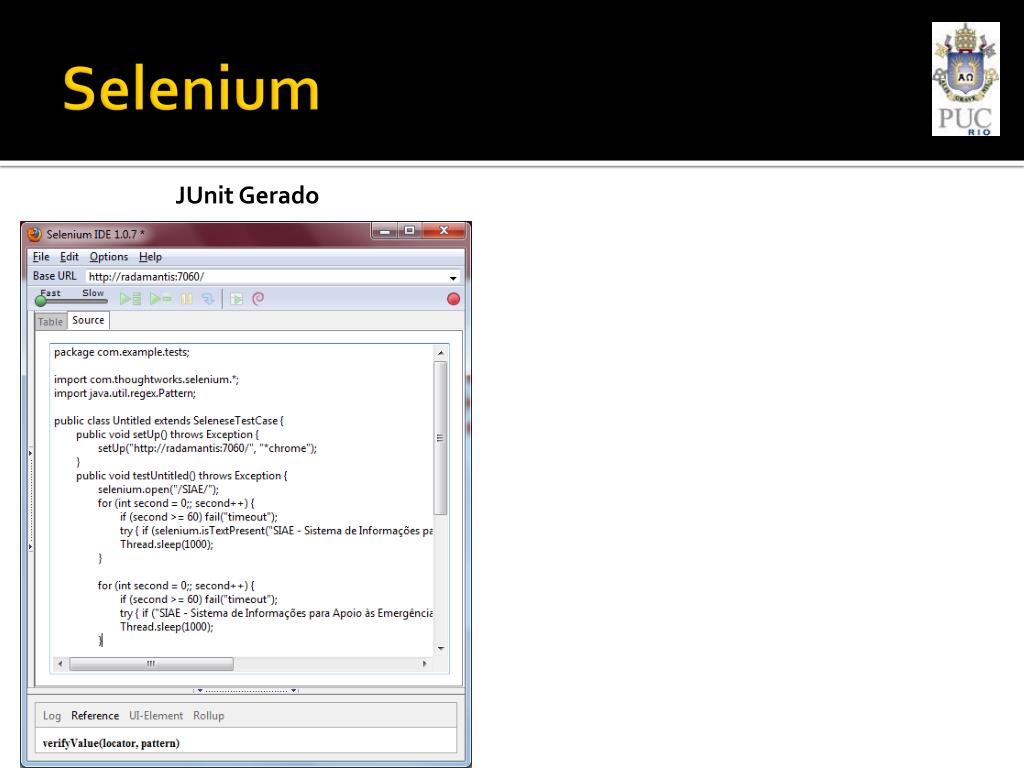Maximize the Selenium IDE window
This screenshot has height=768, width=1024.
409,231
